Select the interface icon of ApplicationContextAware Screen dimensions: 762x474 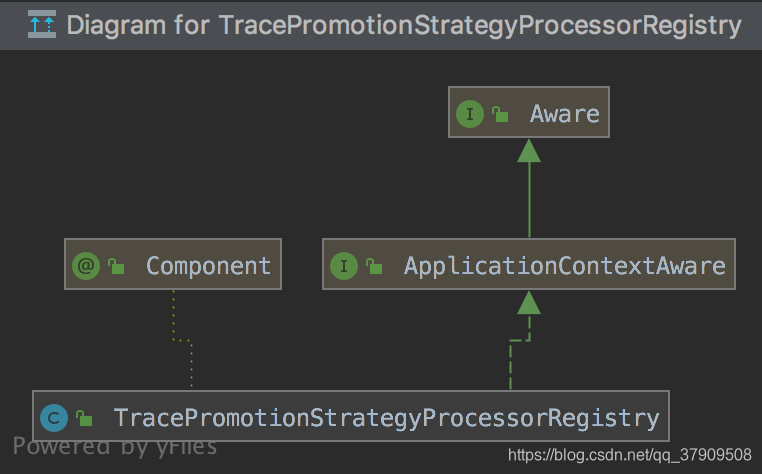pyautogui.click(x=344, y=266)
